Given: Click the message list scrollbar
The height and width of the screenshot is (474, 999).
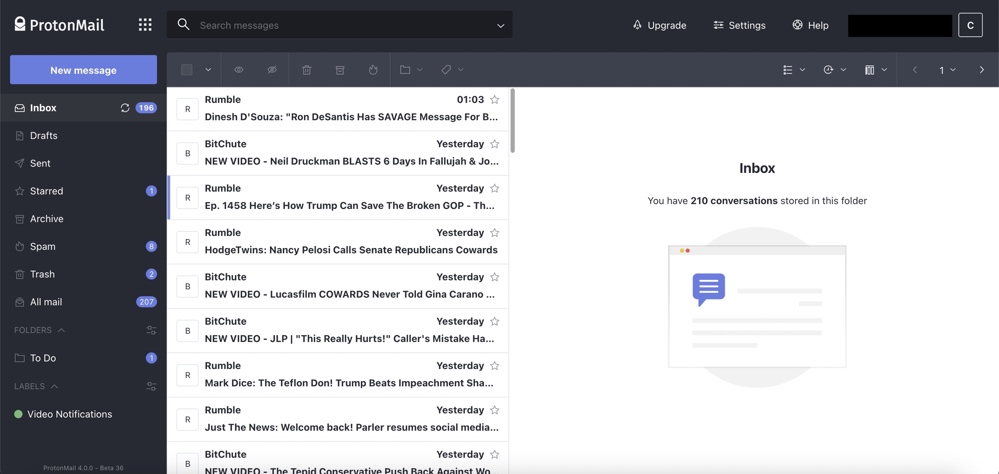Looking at the screenshot, I should (512, 121).
